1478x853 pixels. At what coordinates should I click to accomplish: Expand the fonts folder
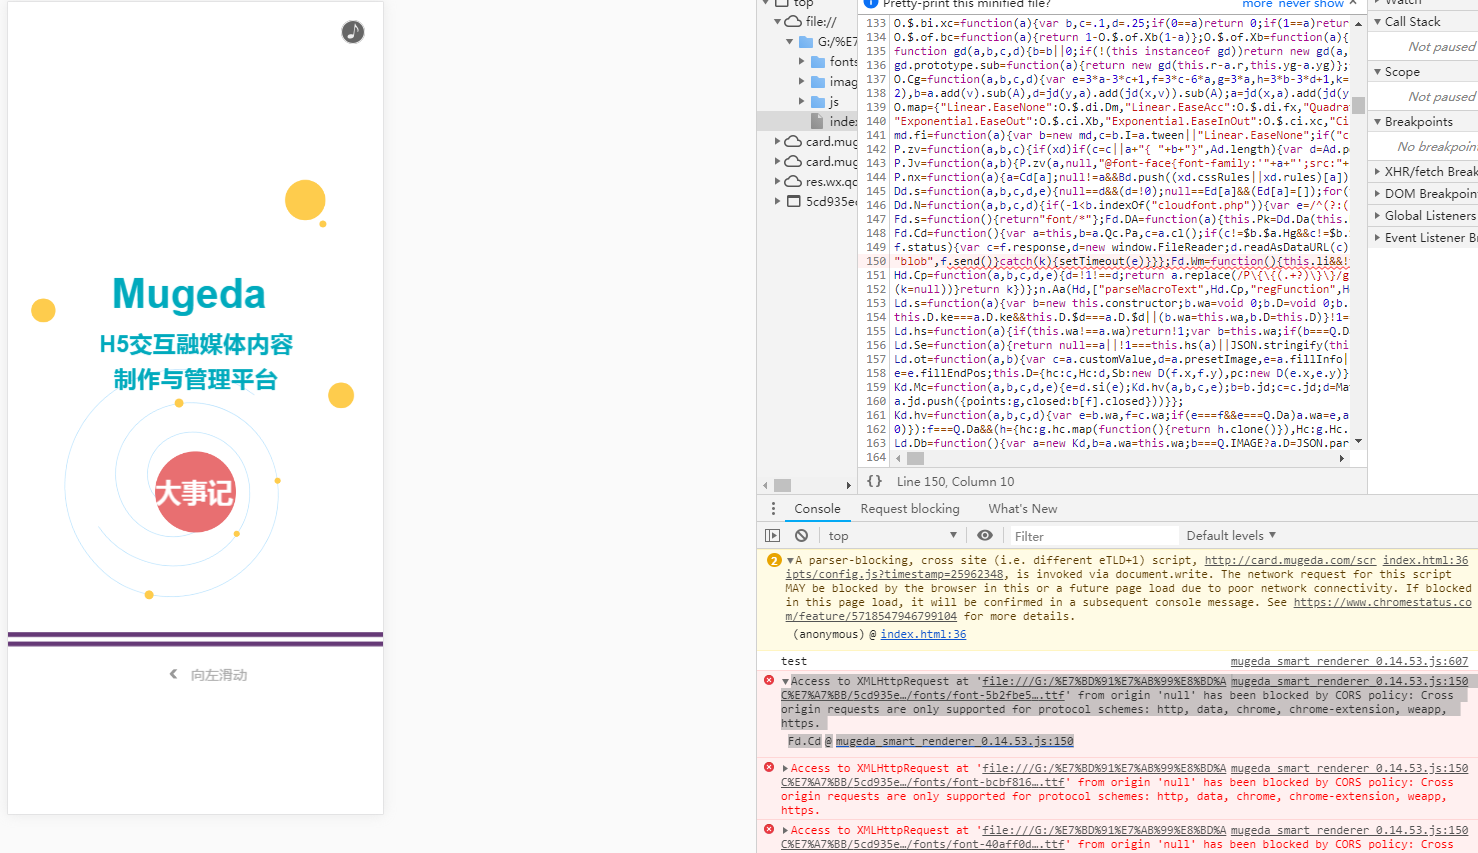click(801, 61)
